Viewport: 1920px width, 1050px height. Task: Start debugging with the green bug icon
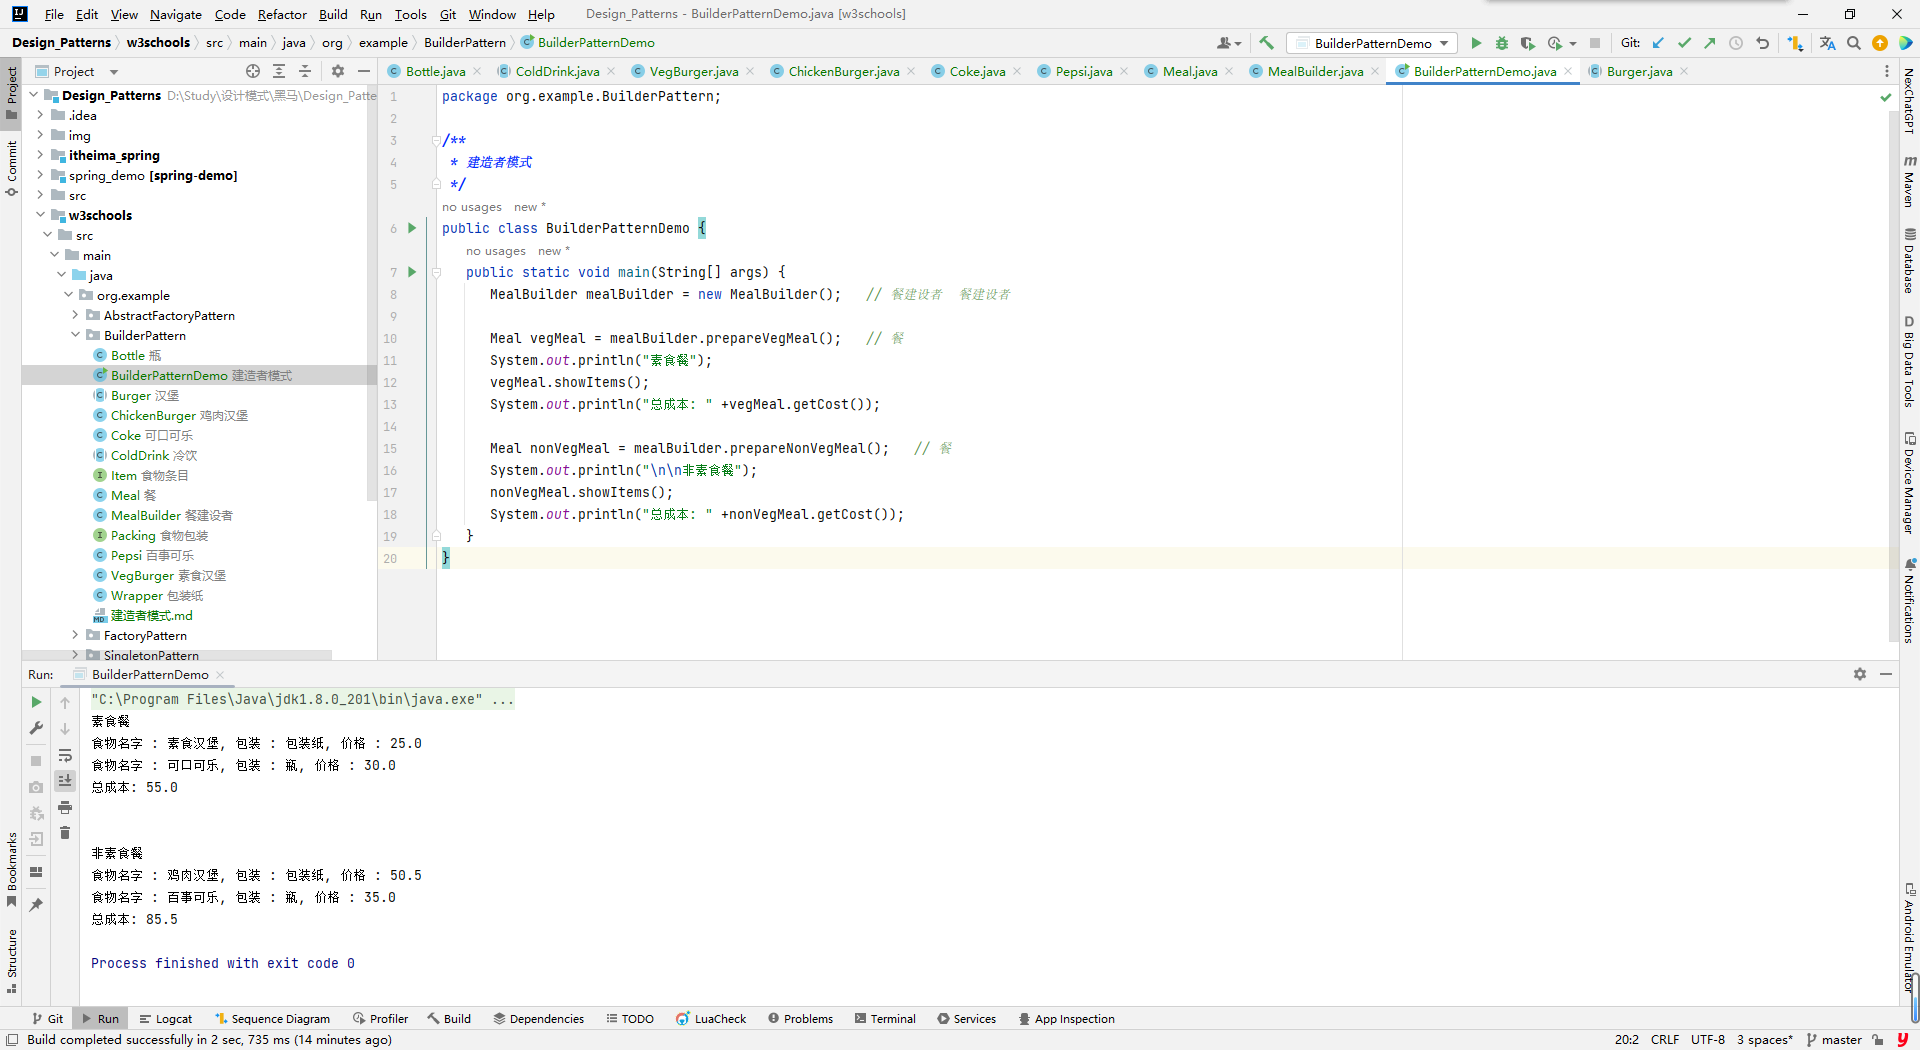pyautogui.click(x=1501, y=43)
